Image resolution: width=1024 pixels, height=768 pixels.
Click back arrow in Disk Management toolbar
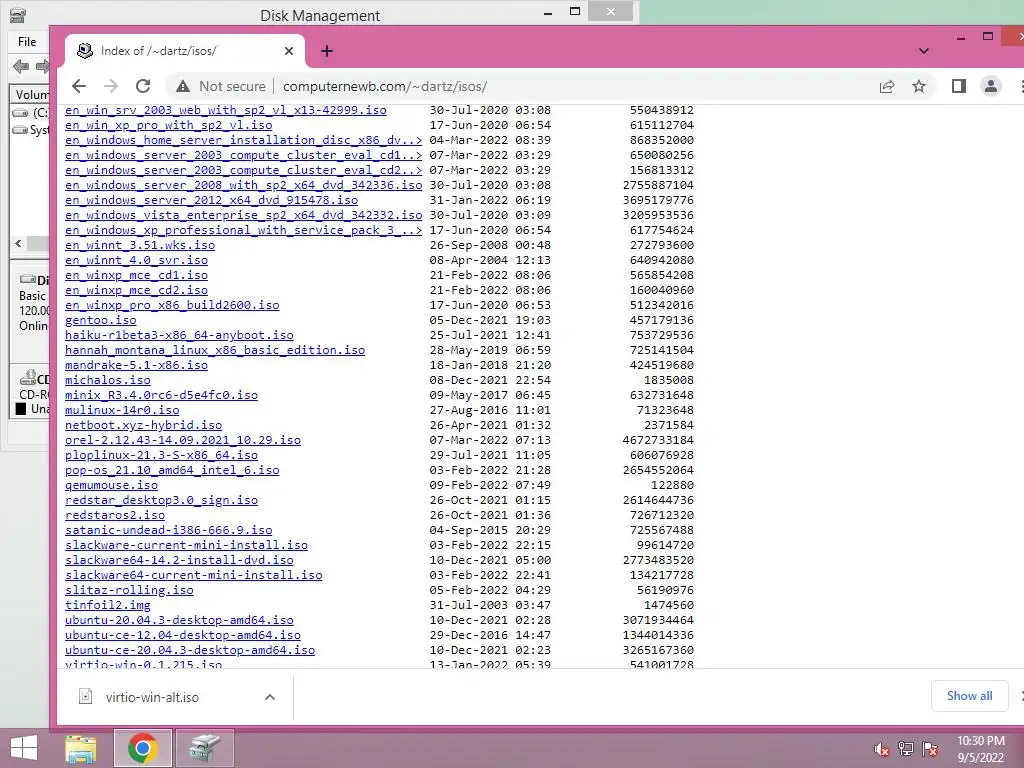pos(21,66)
